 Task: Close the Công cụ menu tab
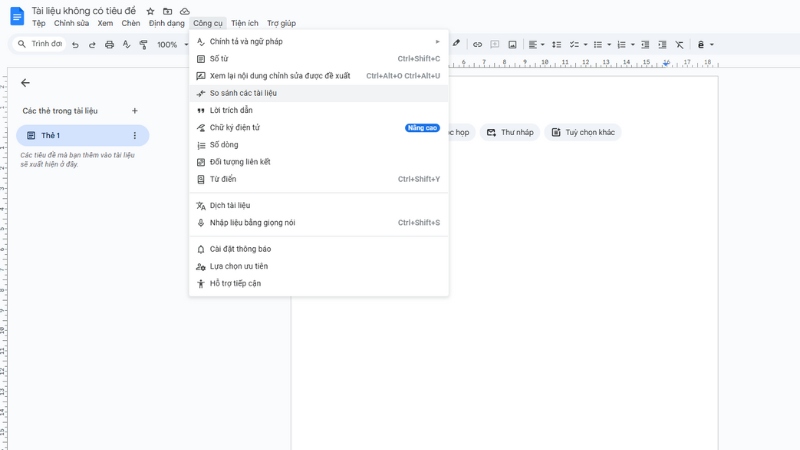[x=208, y=23]
